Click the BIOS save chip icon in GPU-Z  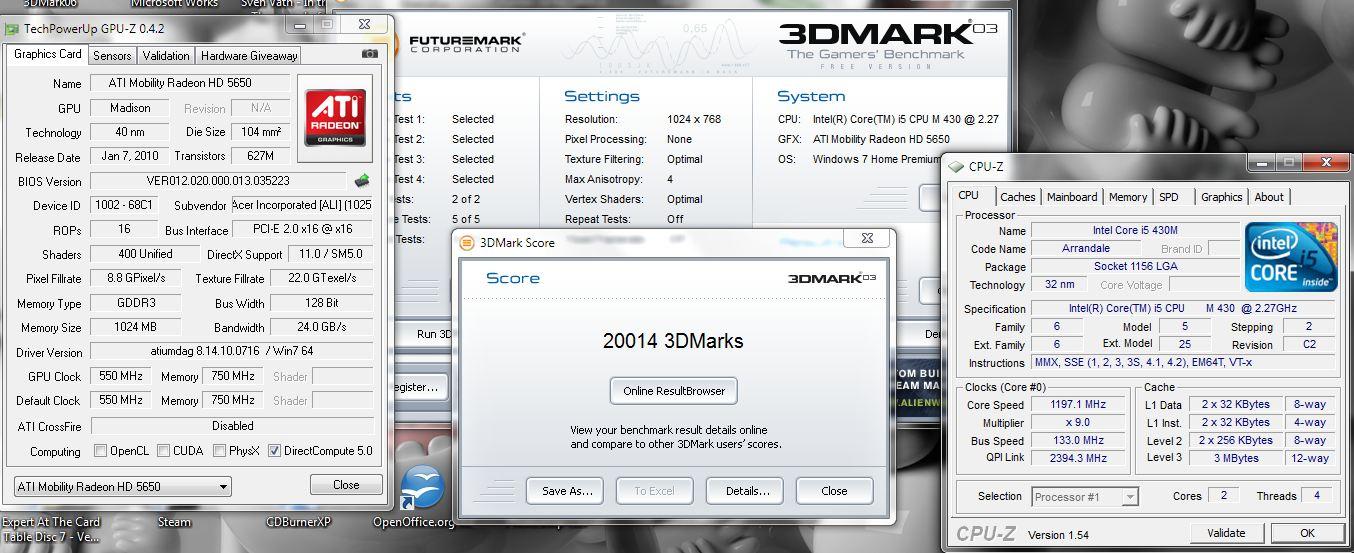[x=362, y=181]
